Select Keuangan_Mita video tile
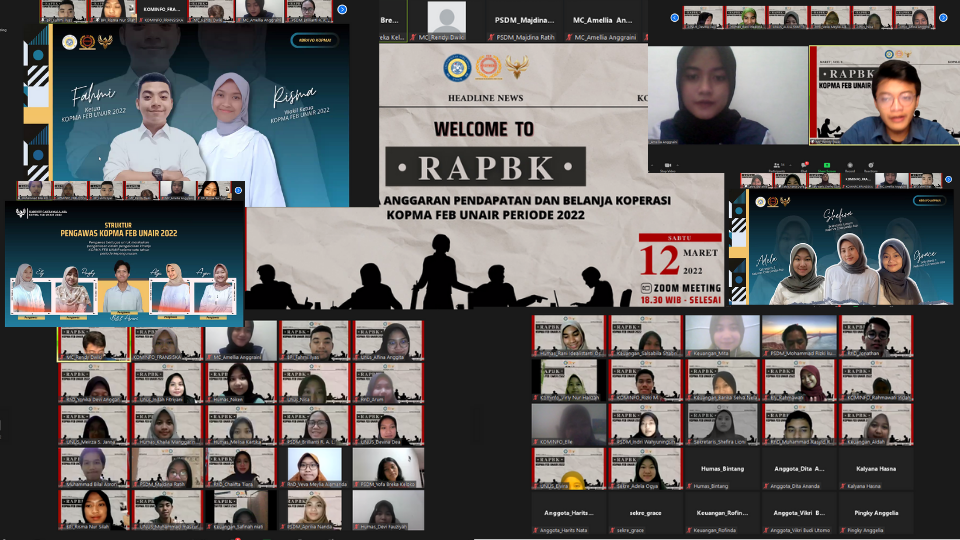Image resolution: width=960 pixels, height=540 pixels. coord(722,336)
